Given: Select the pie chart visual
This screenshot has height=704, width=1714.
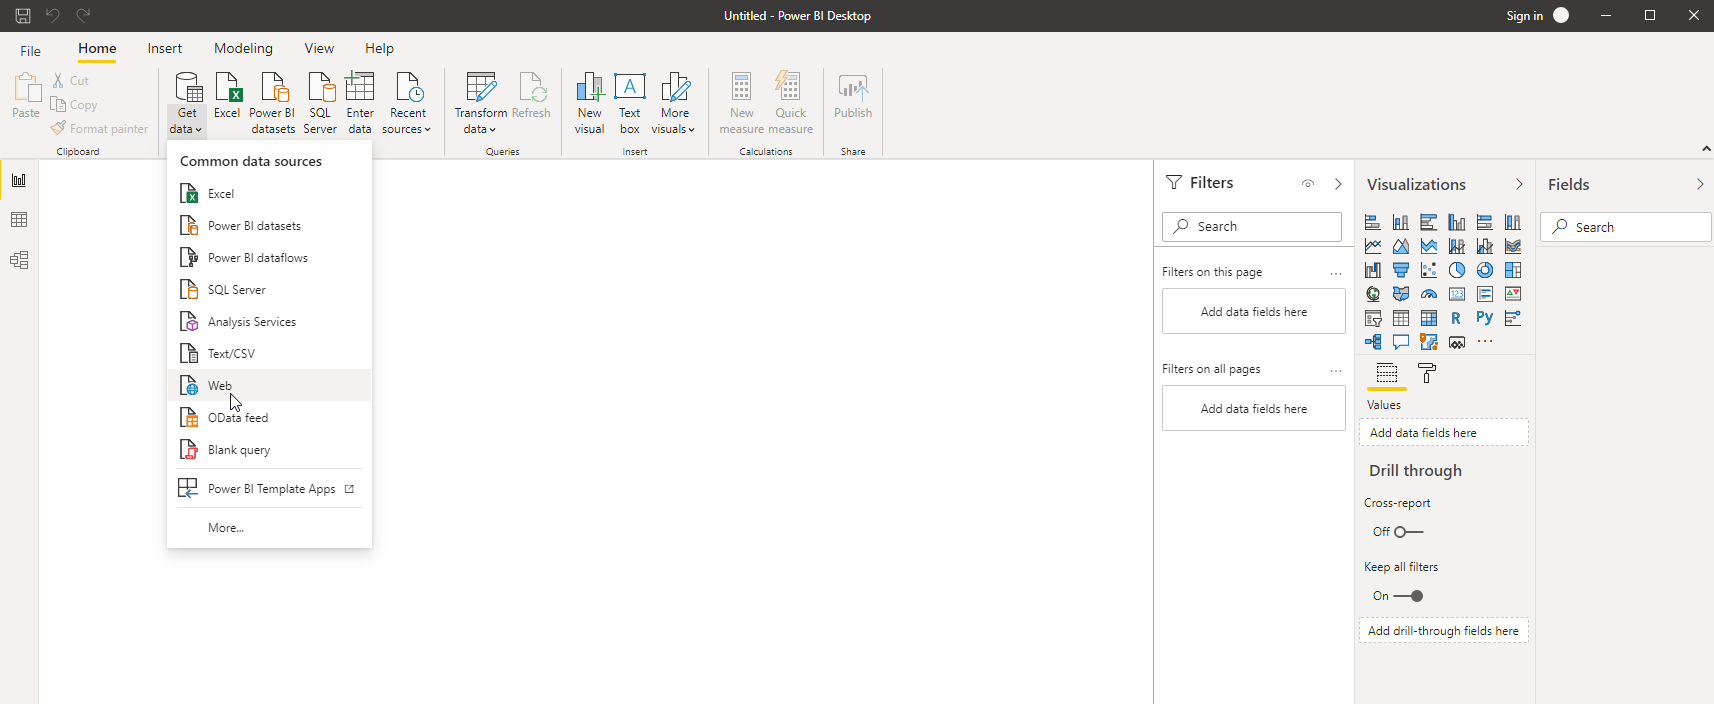Looking at the screenshot, I should coord(1457,270).
